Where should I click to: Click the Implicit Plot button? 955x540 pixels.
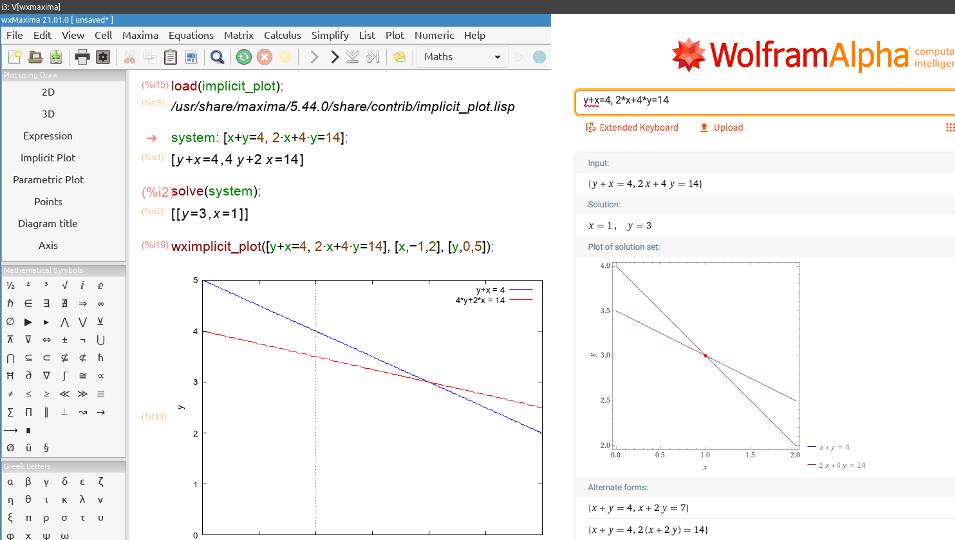(x=48, y=158)
